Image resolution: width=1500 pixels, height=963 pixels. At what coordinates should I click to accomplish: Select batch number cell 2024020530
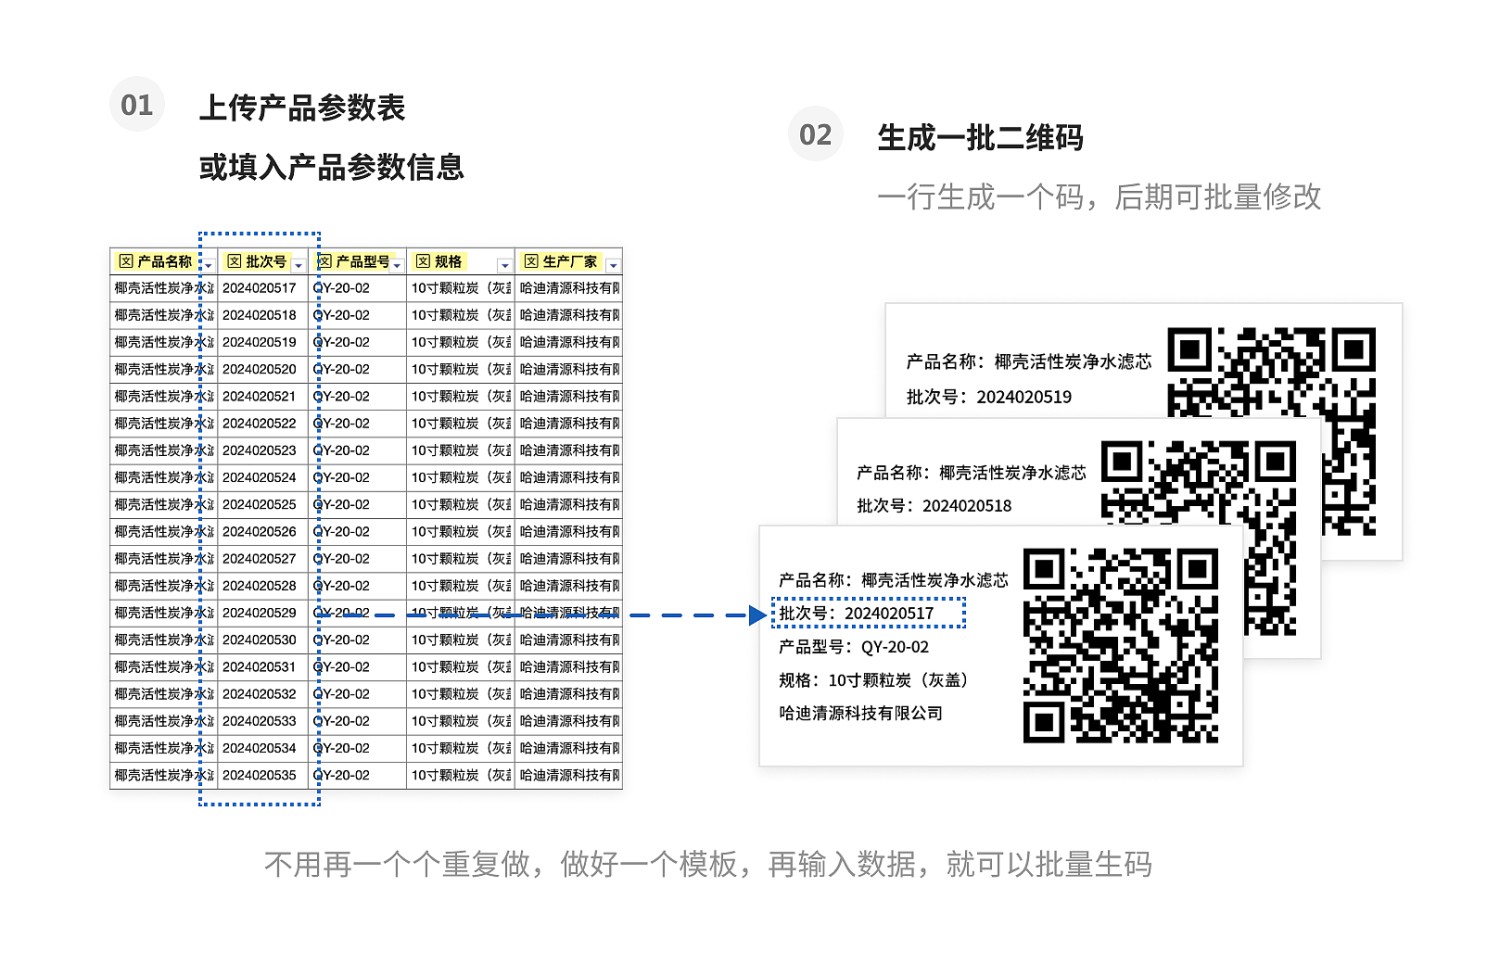coord(263,639)
